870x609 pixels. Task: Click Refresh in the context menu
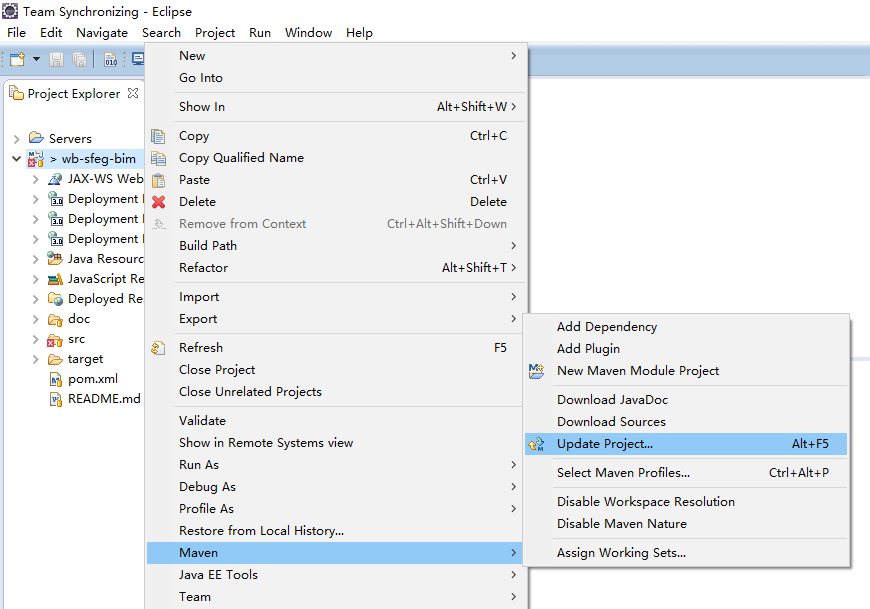(x=335, y=348)
